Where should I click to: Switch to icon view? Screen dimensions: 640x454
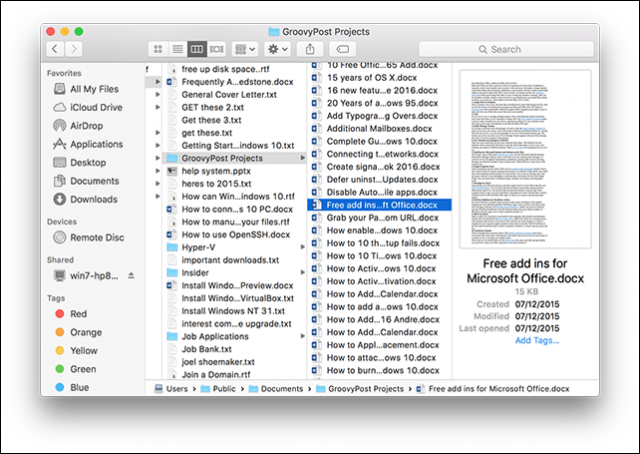158,49
